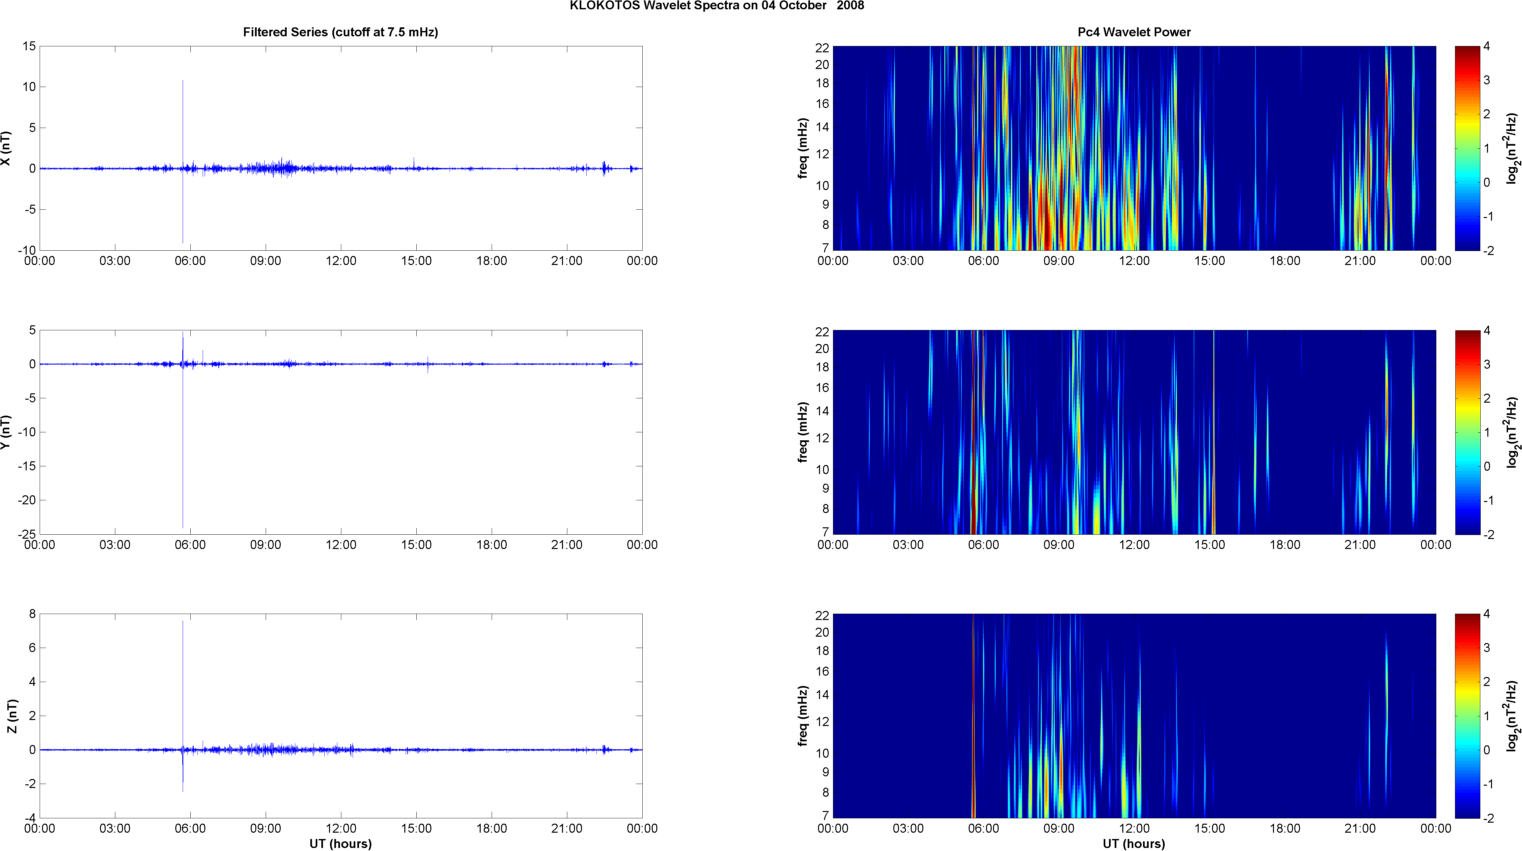Click the Pc4 Wavelet Power heading
1522x851 pixels.
point(1133,32)
